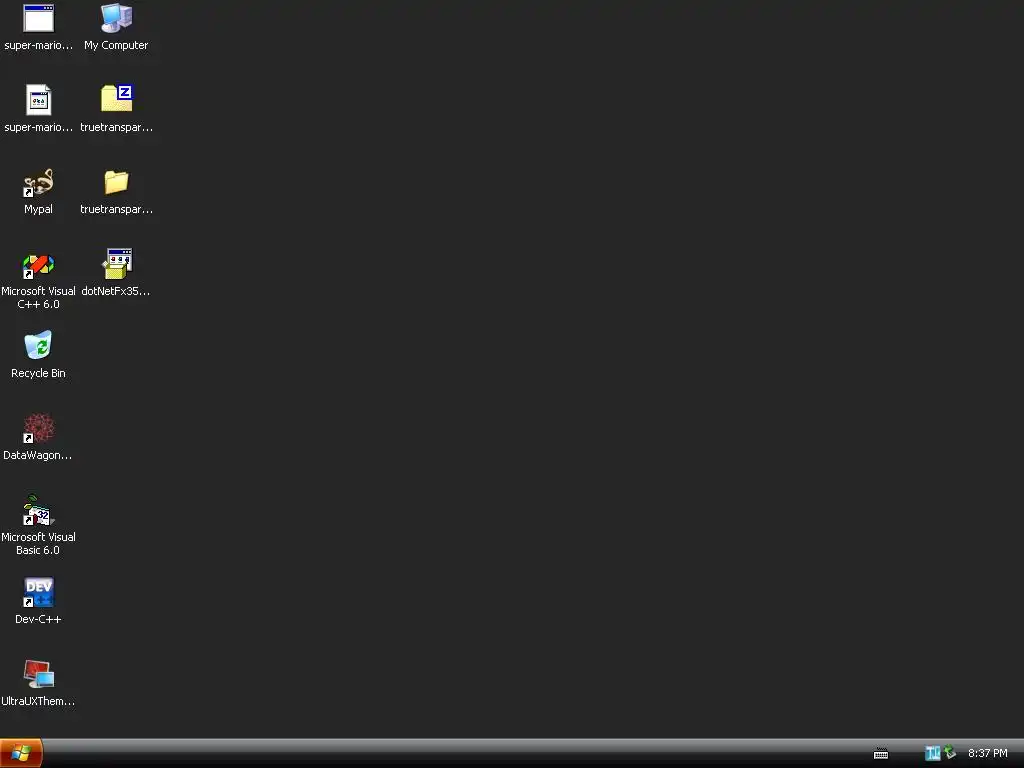Click an empty area of the taskbar
This screenshot has width=1024, height=768.
point(457,754)
